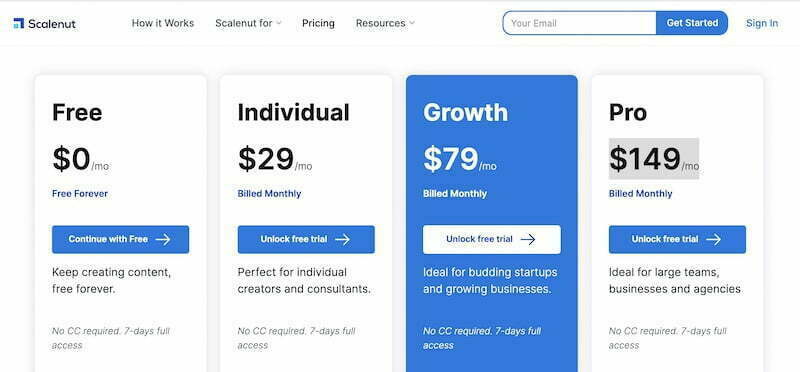Screen dimensions: 800x372
Task: Focus the Your Email input field
Action: click(x=580, y=23)
